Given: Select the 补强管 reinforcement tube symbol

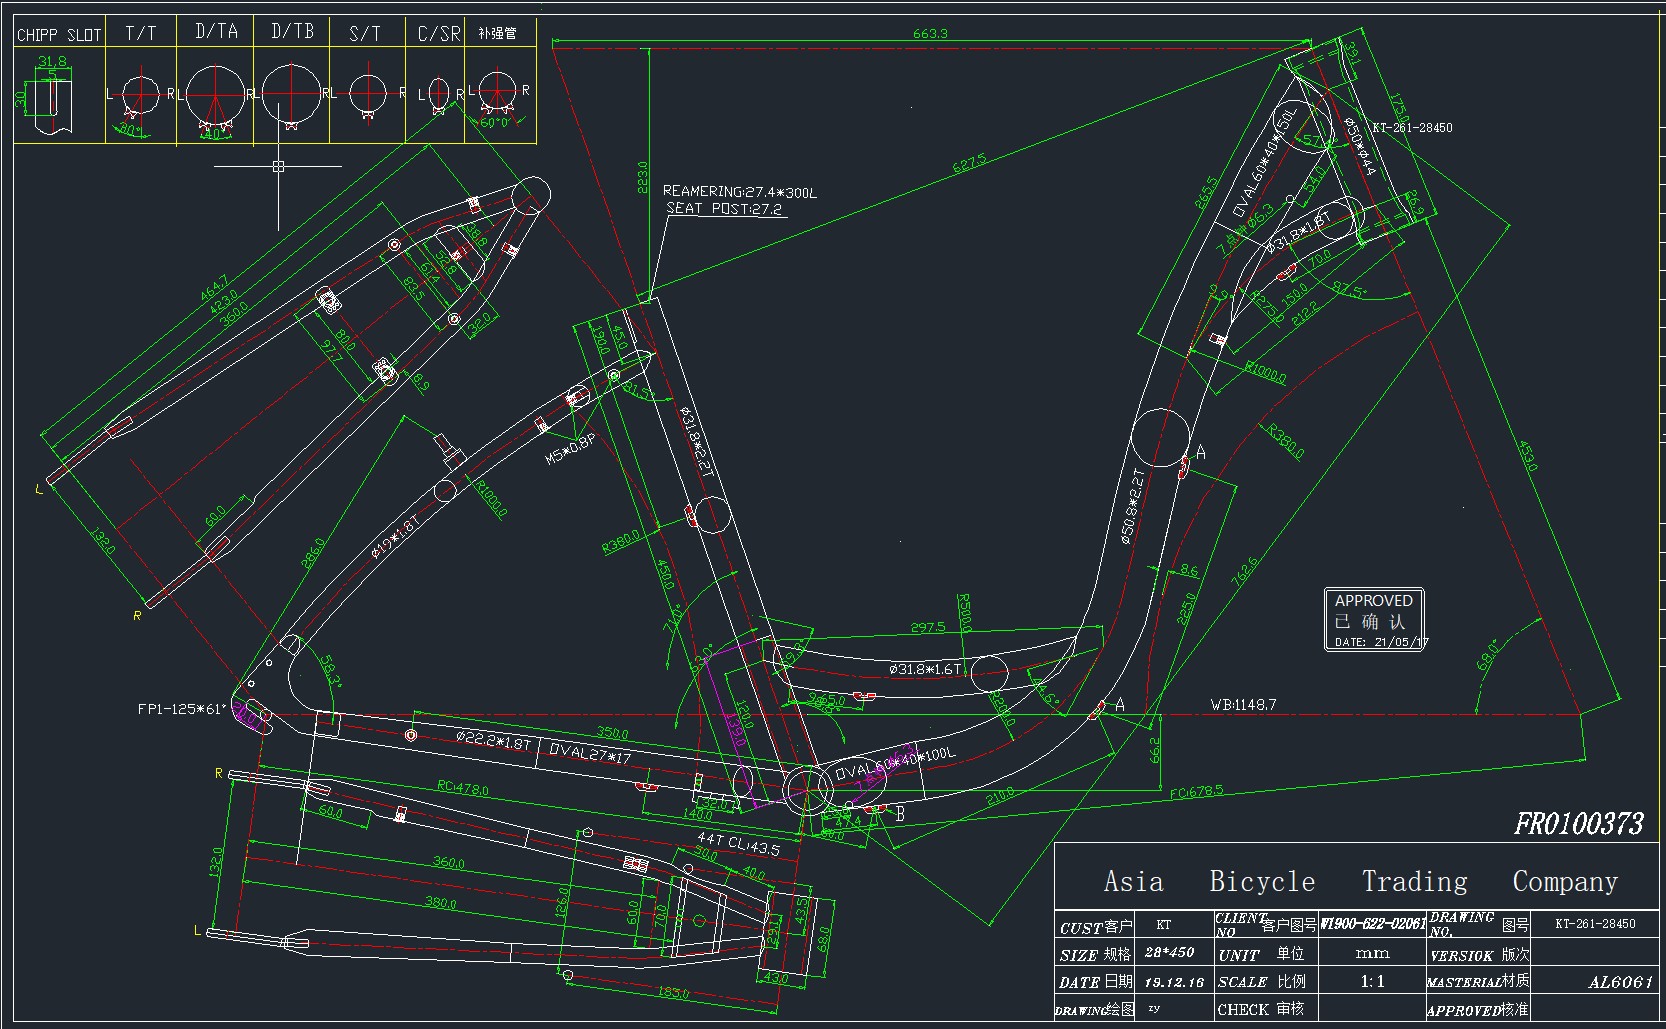Looking at the screenshot, I should coord(497,92).
